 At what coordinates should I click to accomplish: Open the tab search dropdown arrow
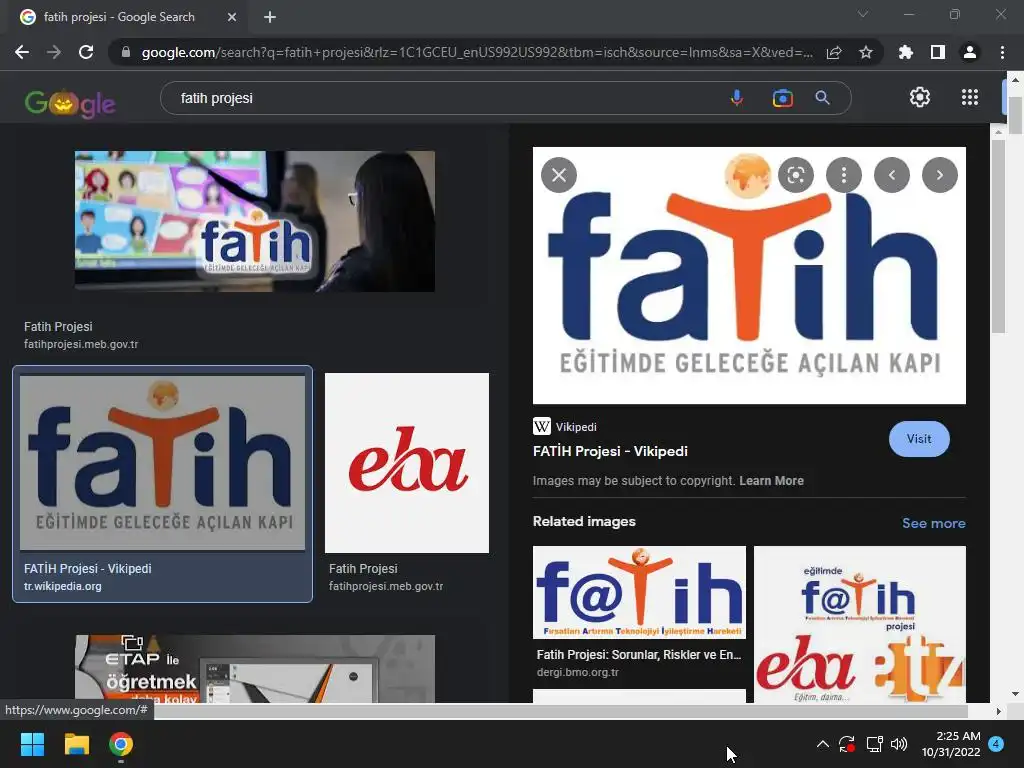tap(863, 14)
